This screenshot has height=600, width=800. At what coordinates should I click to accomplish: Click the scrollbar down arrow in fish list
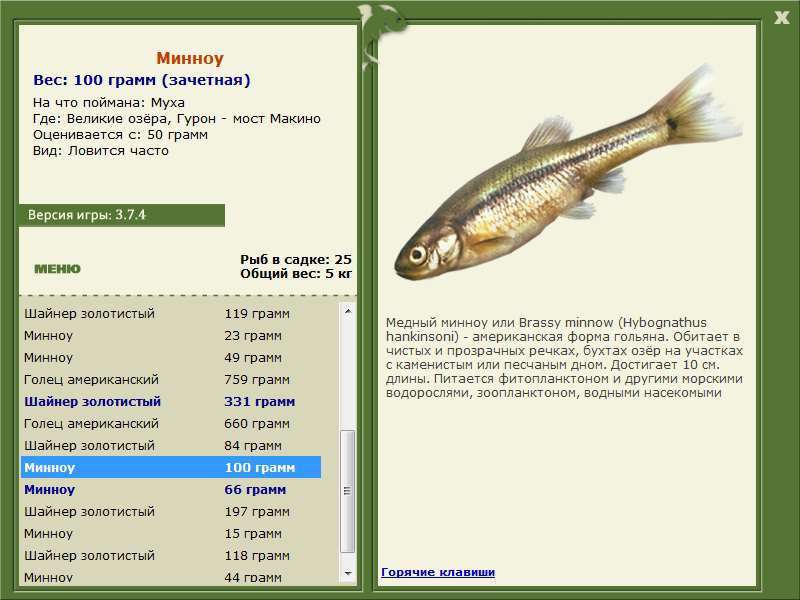coord(348,573)
